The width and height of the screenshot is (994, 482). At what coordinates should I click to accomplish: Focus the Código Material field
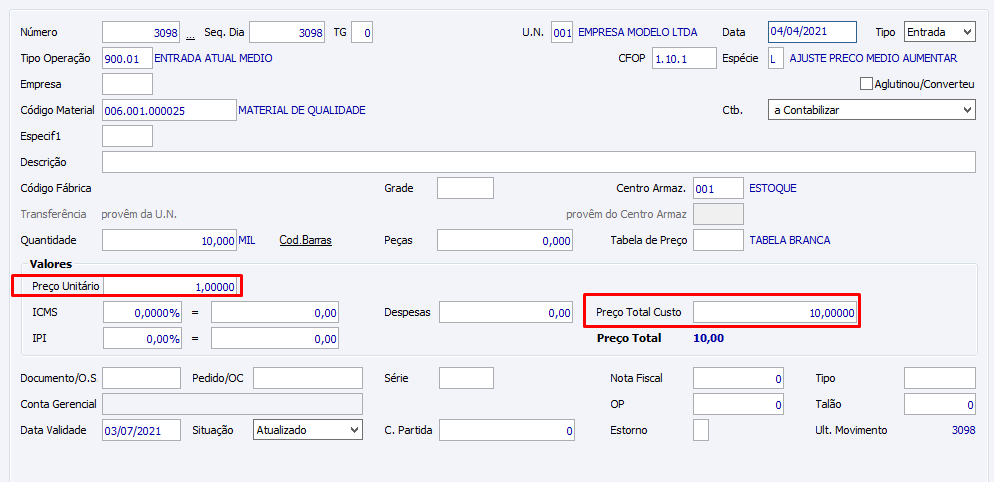pyautogui.click(x=168, y=110)
